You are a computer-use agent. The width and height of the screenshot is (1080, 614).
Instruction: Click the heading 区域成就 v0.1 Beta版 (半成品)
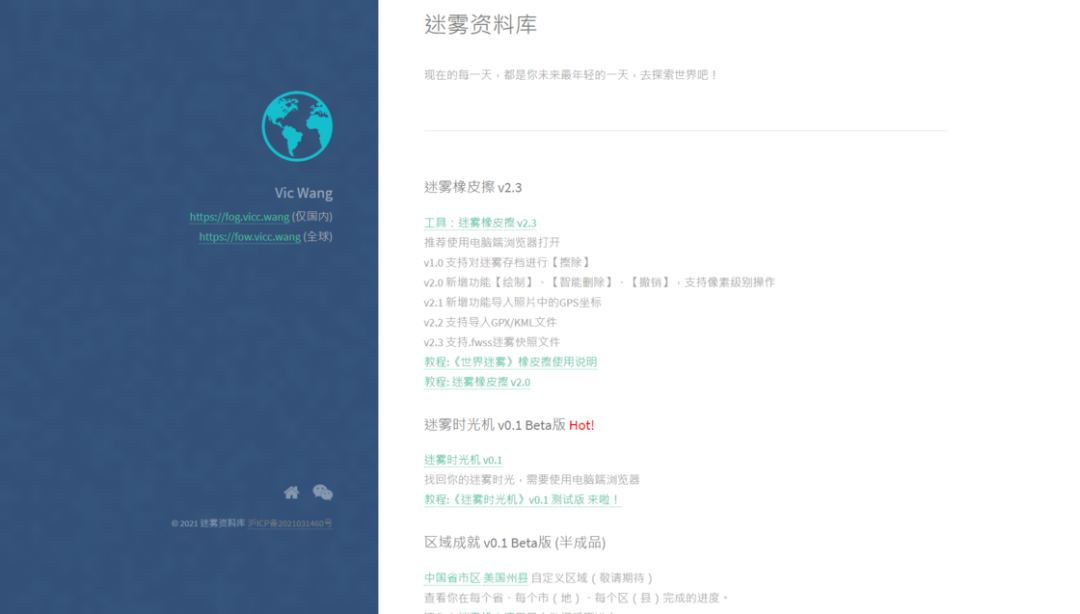pos(515,543)
